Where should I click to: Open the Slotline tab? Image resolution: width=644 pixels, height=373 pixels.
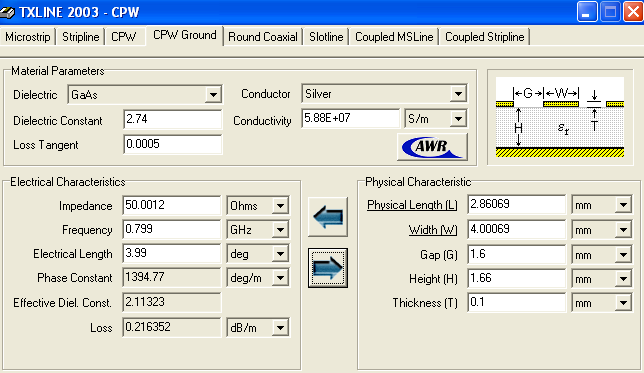[x=326, y=37]
